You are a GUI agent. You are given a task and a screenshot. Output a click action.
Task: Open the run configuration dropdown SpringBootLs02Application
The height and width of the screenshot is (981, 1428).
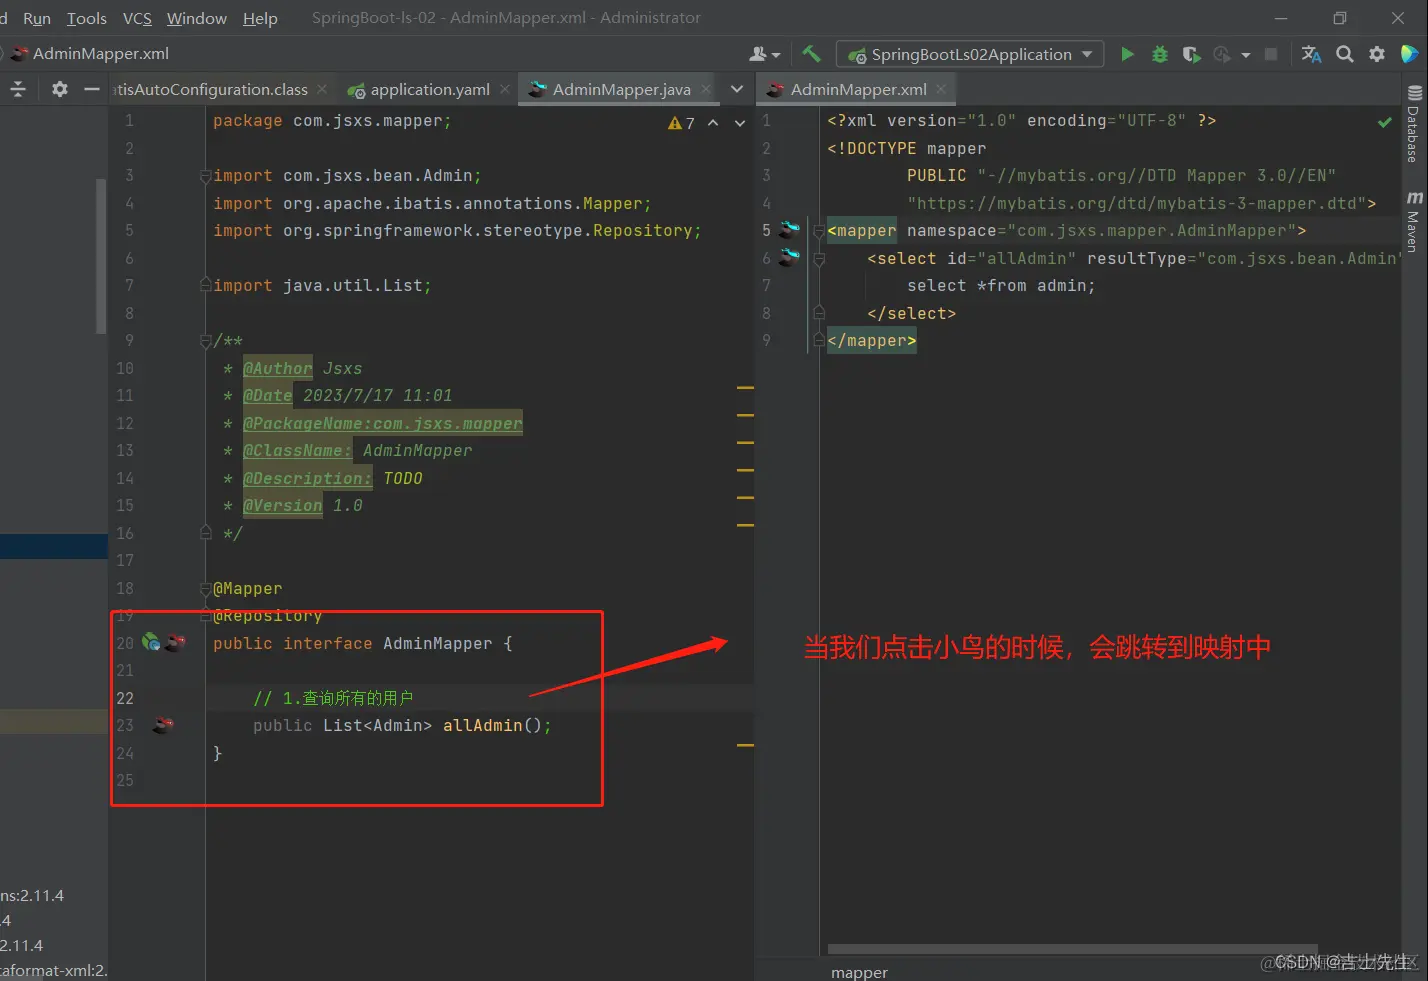(x=970, y=54)
